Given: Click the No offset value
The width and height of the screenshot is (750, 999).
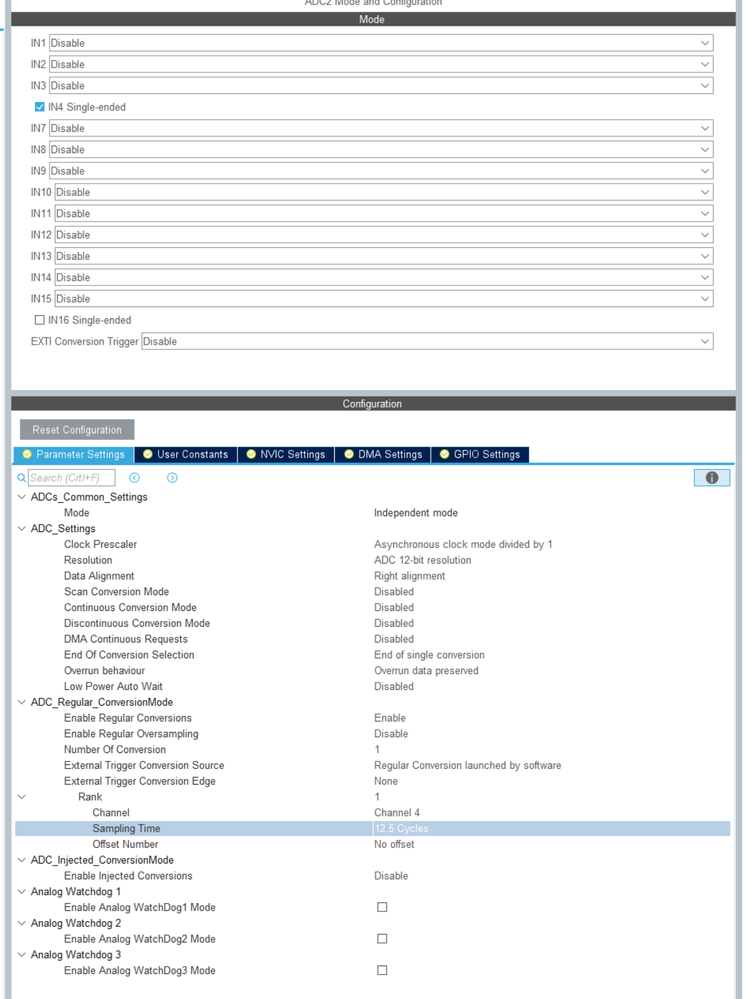Looking at the screenshot, I should click(394, 844).
